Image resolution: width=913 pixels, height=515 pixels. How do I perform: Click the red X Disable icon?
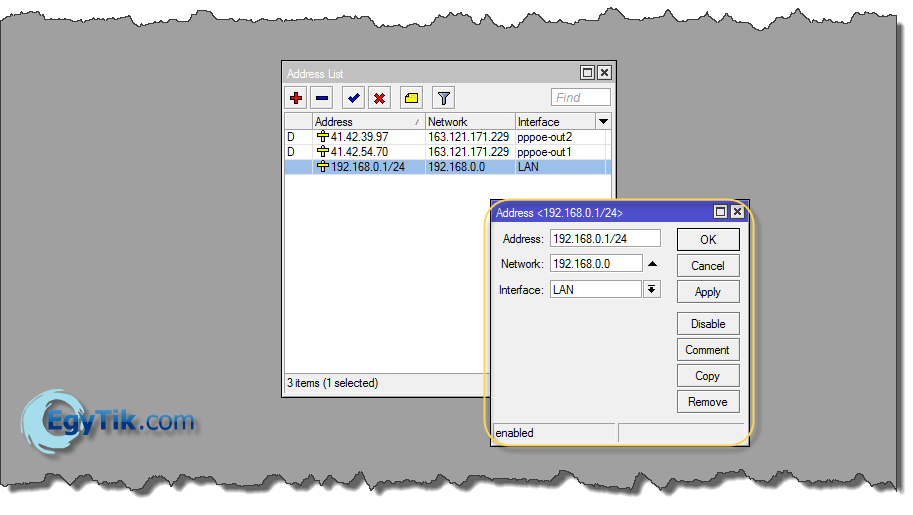point(379,97)
